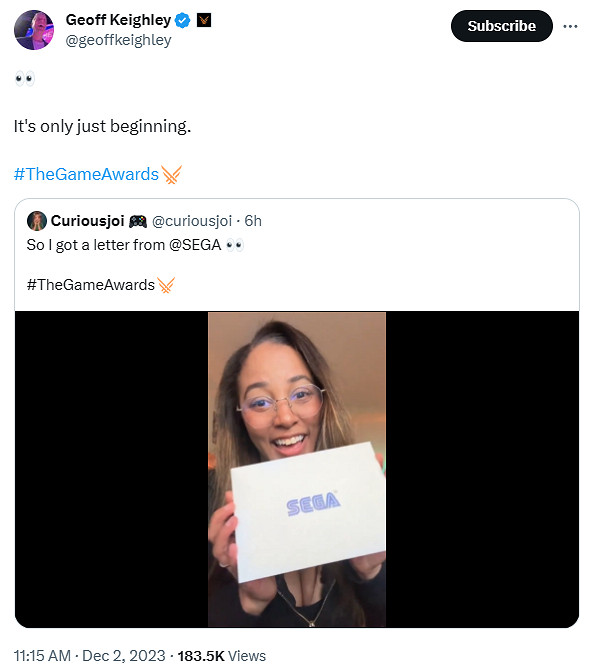Play the video with the SEGA envelope
This screenshot has height=671, width=596.
pyautogui.click(x=297, y=469)
